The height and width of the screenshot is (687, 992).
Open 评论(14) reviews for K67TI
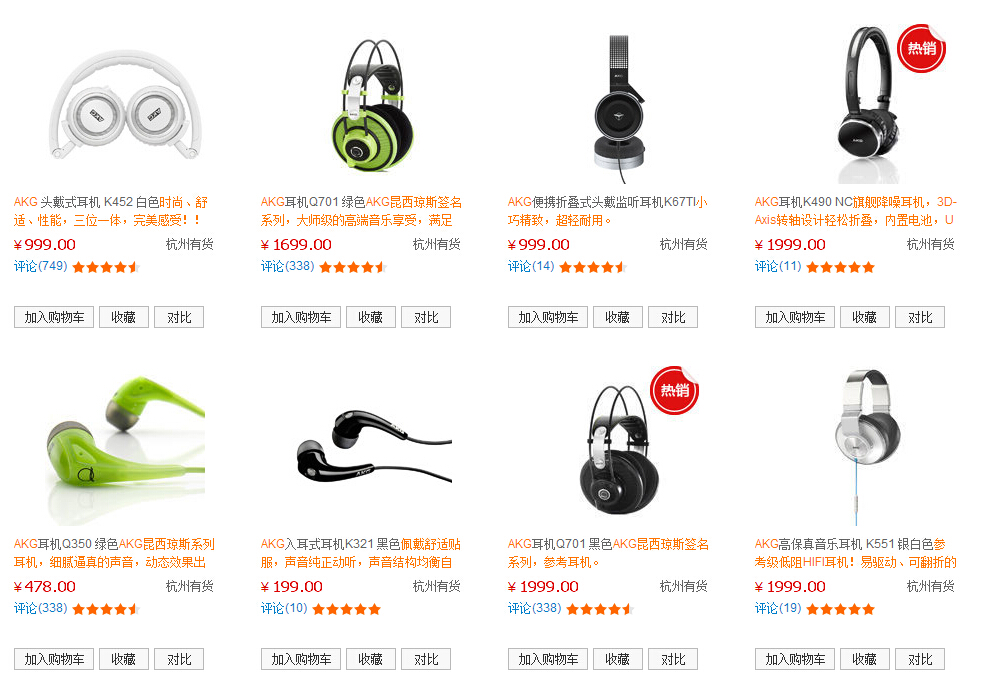pos(531,266)
